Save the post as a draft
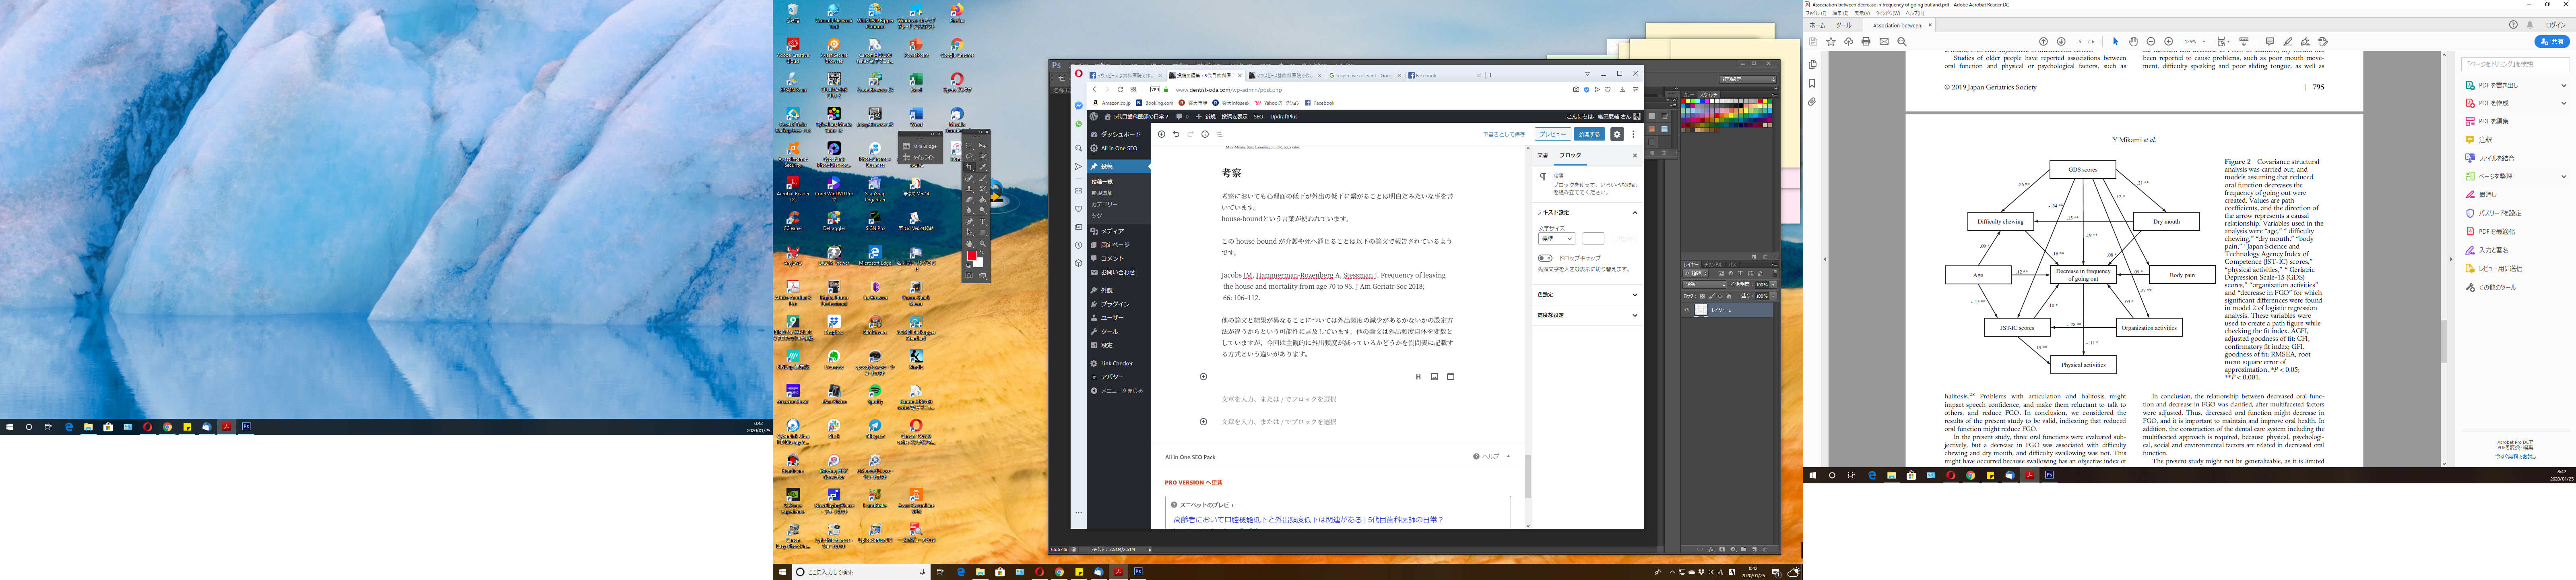The width and height of the screenshot is (2576, 580). pos(1504,134)
